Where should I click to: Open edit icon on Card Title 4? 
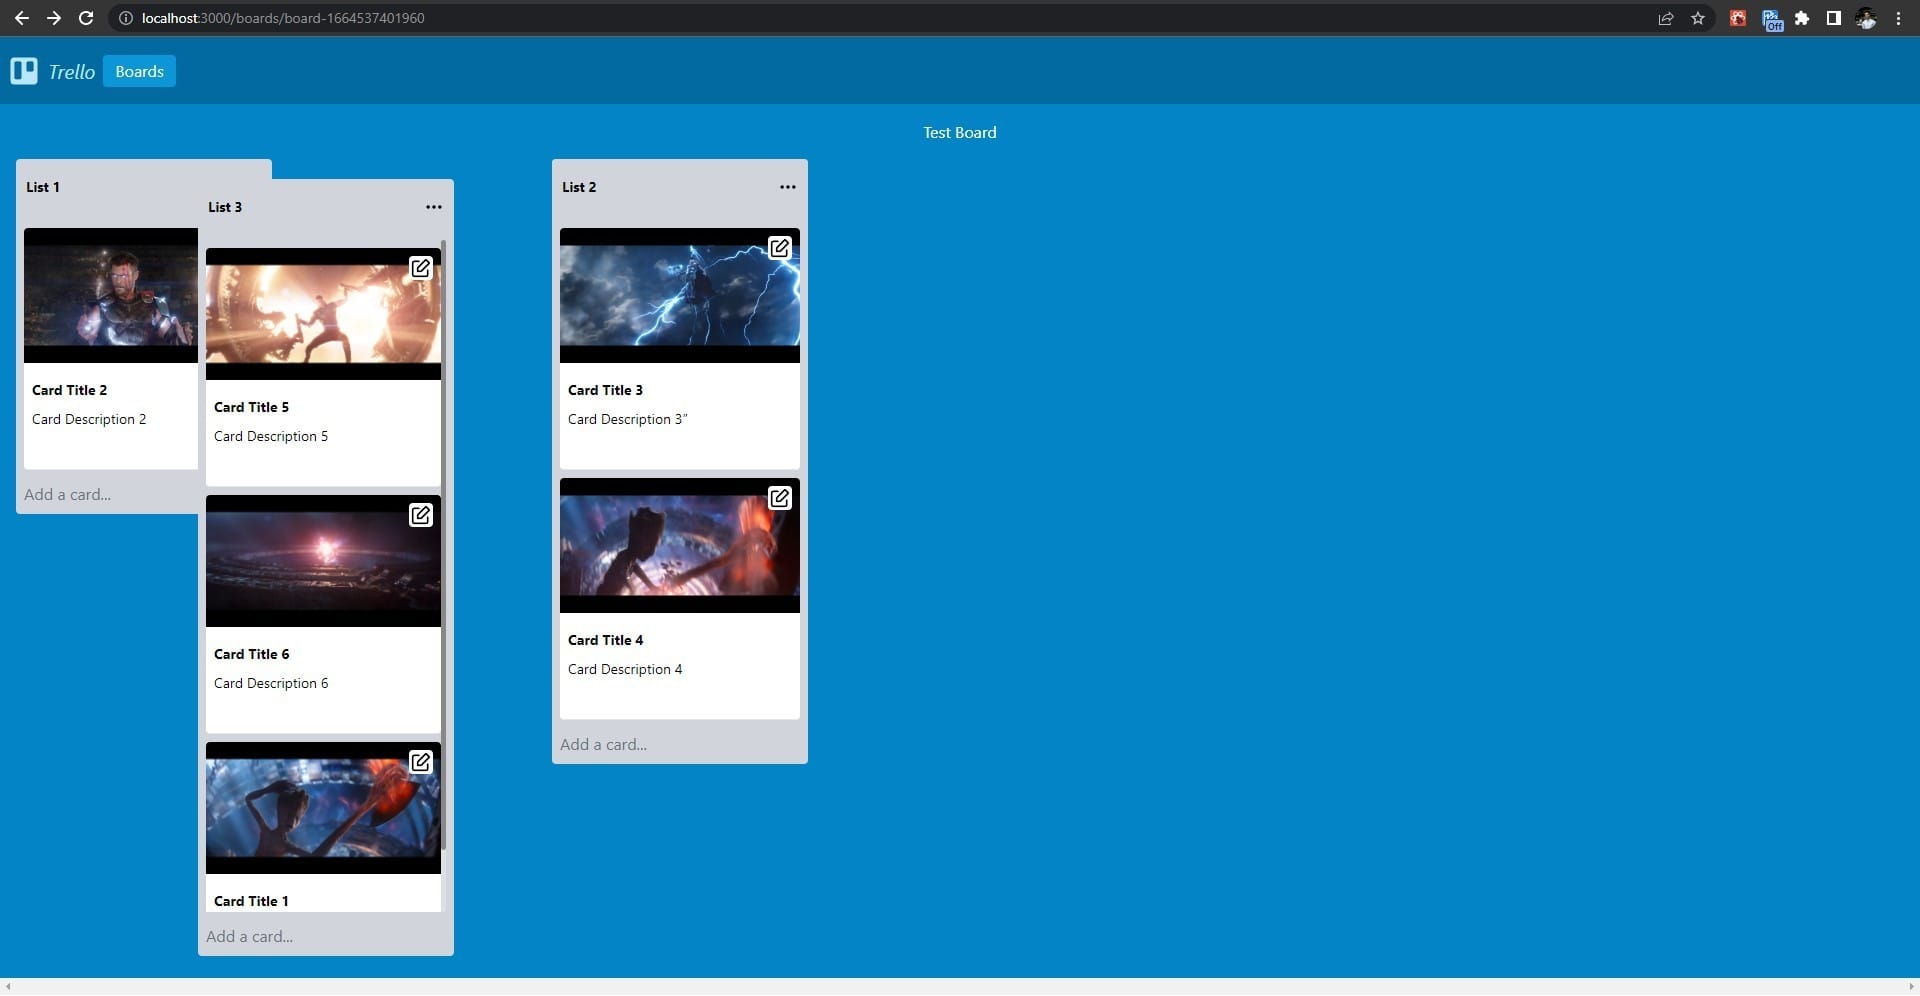click(779, 498)
